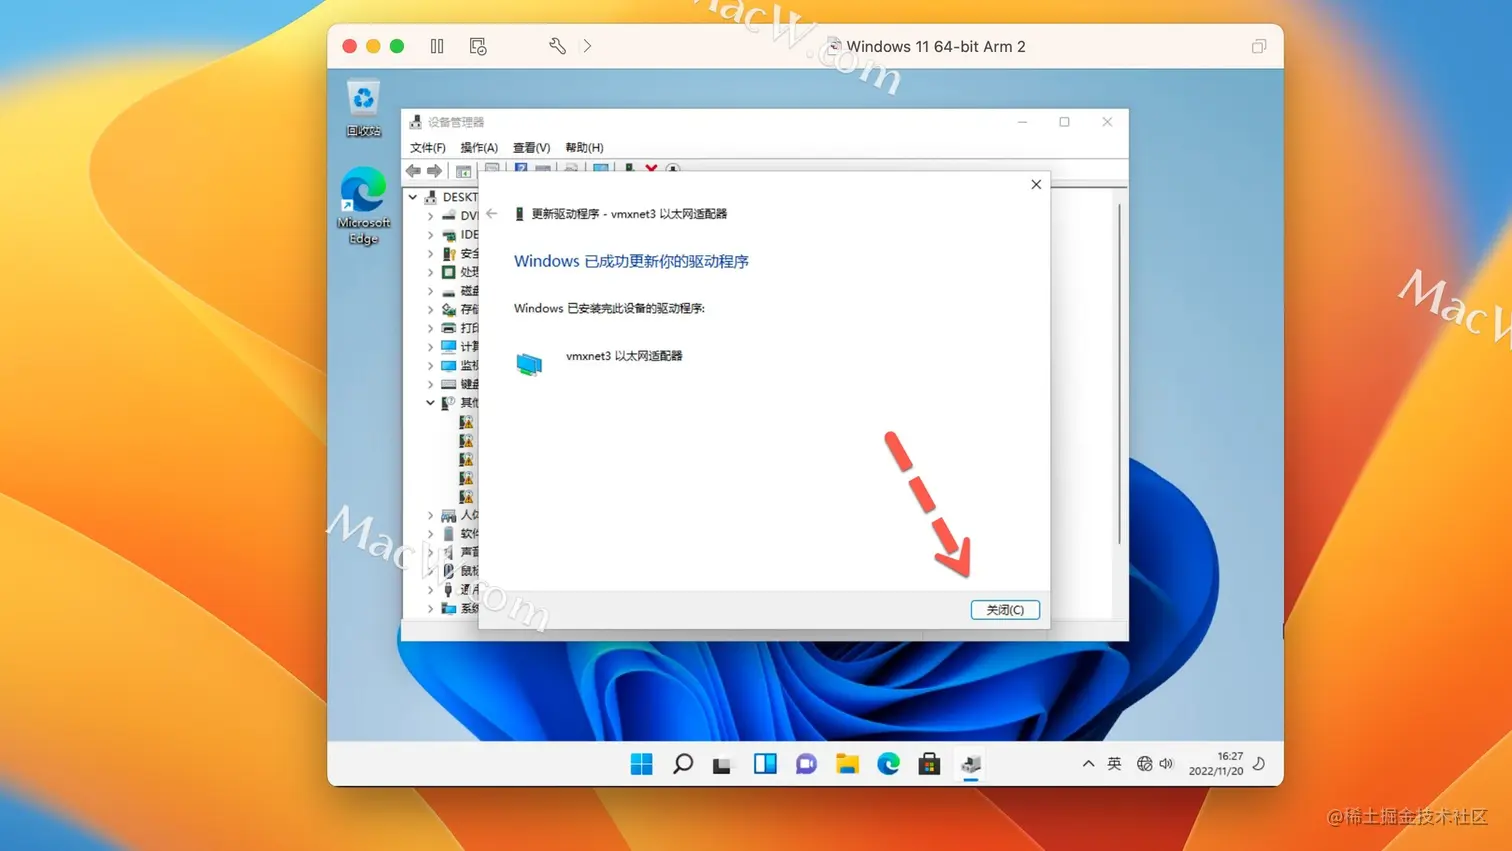This screenshot has height=851, width=1512.
Task: Expand the DVD drives node
Action: click(x=431, y=216)
